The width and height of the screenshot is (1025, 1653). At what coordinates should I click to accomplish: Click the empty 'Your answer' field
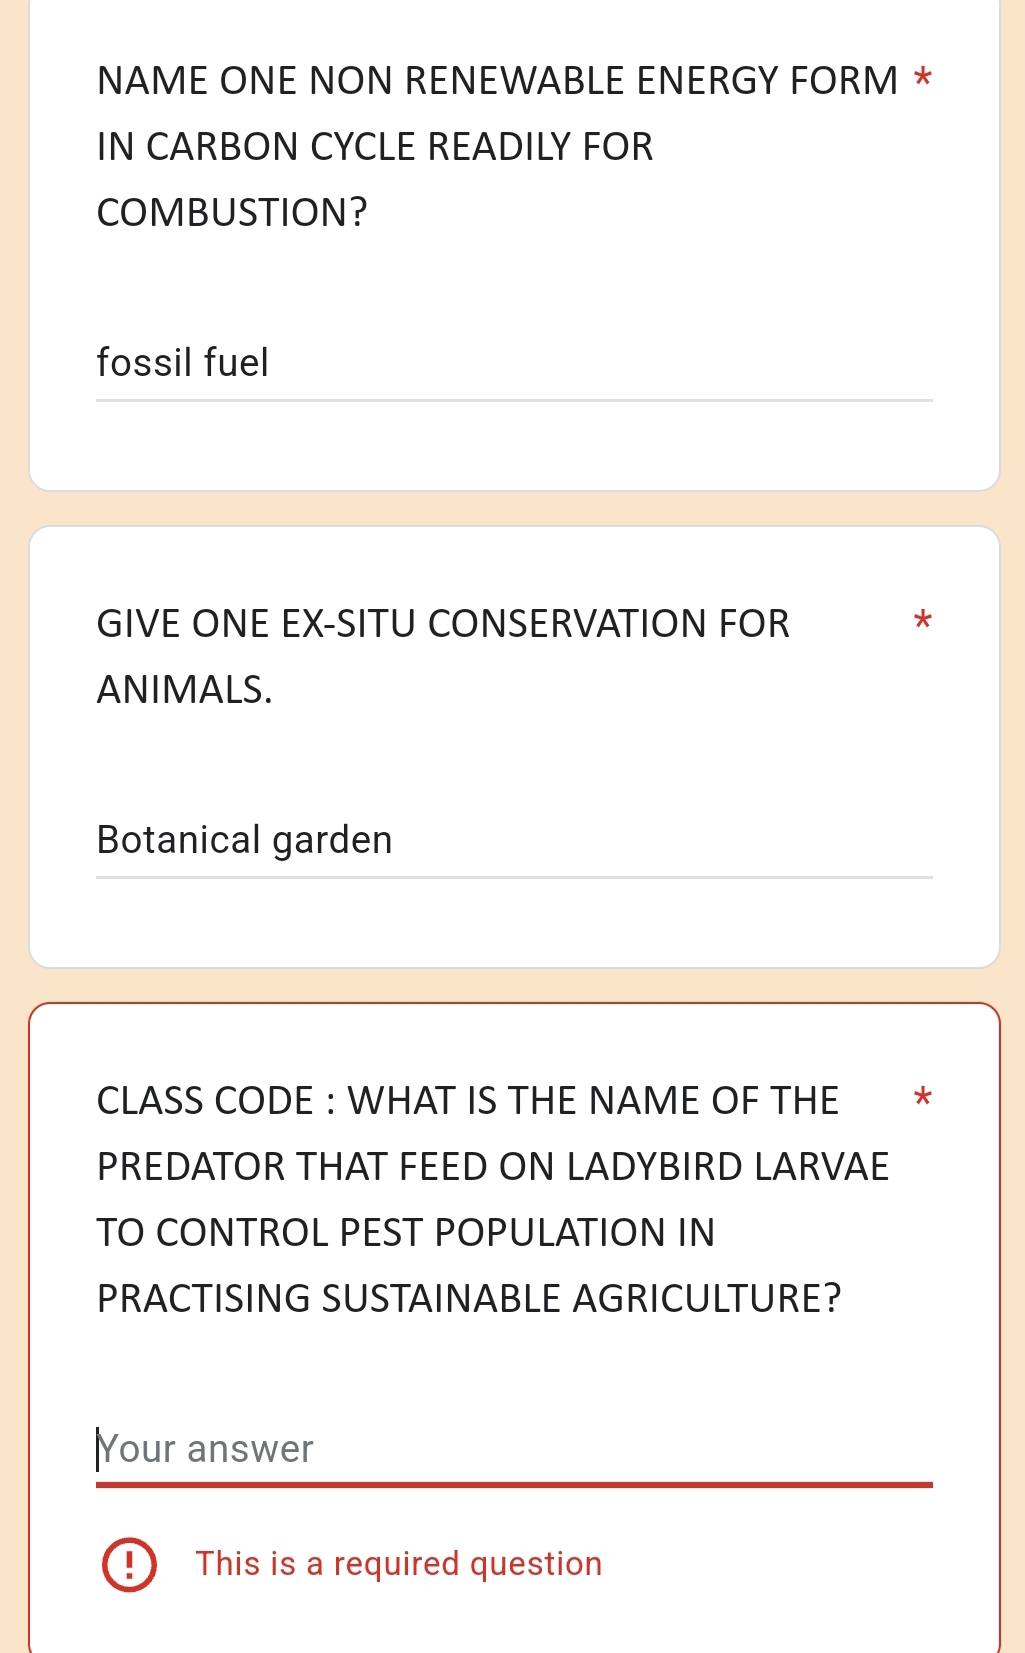pos(513,1449)
